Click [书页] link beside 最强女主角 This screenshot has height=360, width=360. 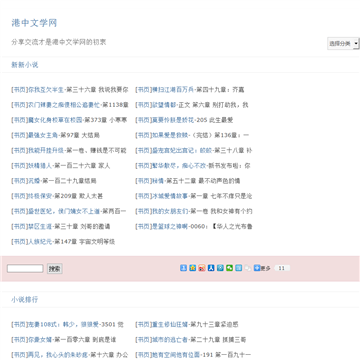point(20,135)
